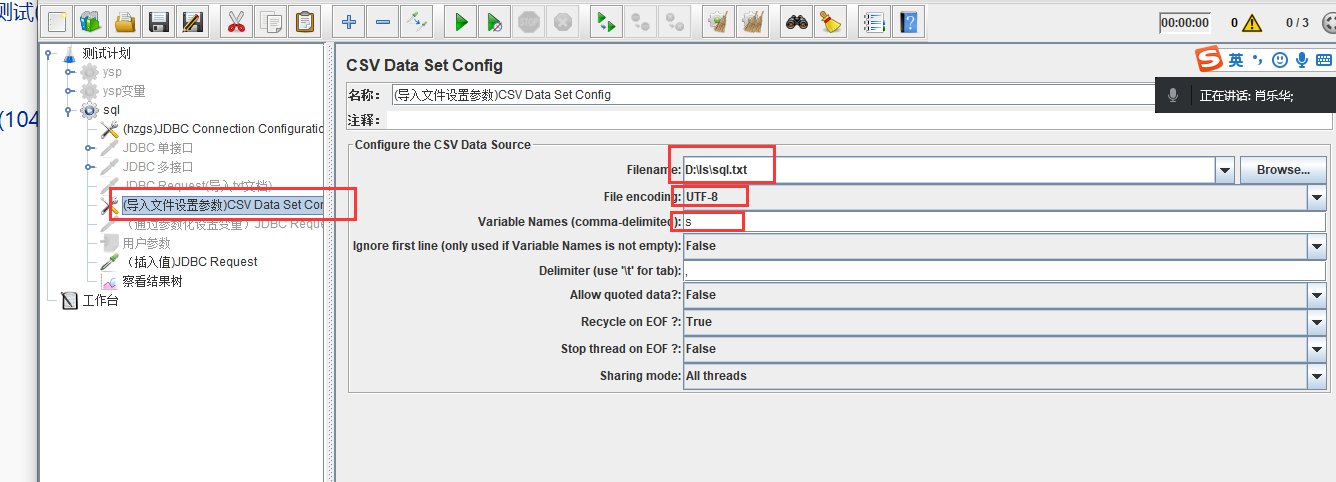Screen dimensions: 1336x482
Task: Click Start no pauses icon
Action: (494, 22)
